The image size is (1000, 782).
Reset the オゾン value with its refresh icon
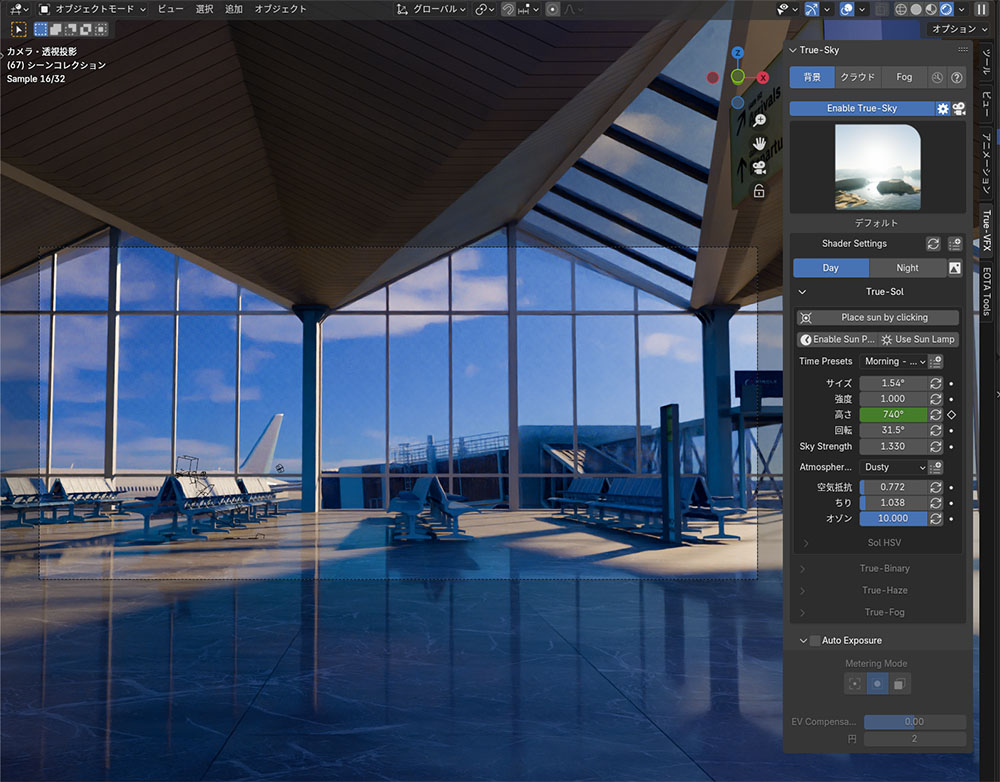pyautogui.click(x=935, y=519)
